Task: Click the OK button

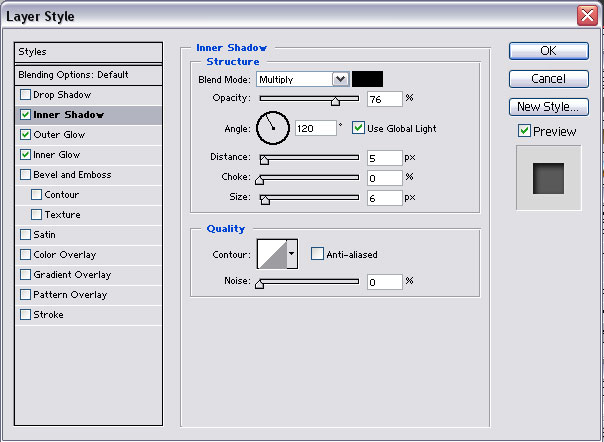Action: [548, 51]
